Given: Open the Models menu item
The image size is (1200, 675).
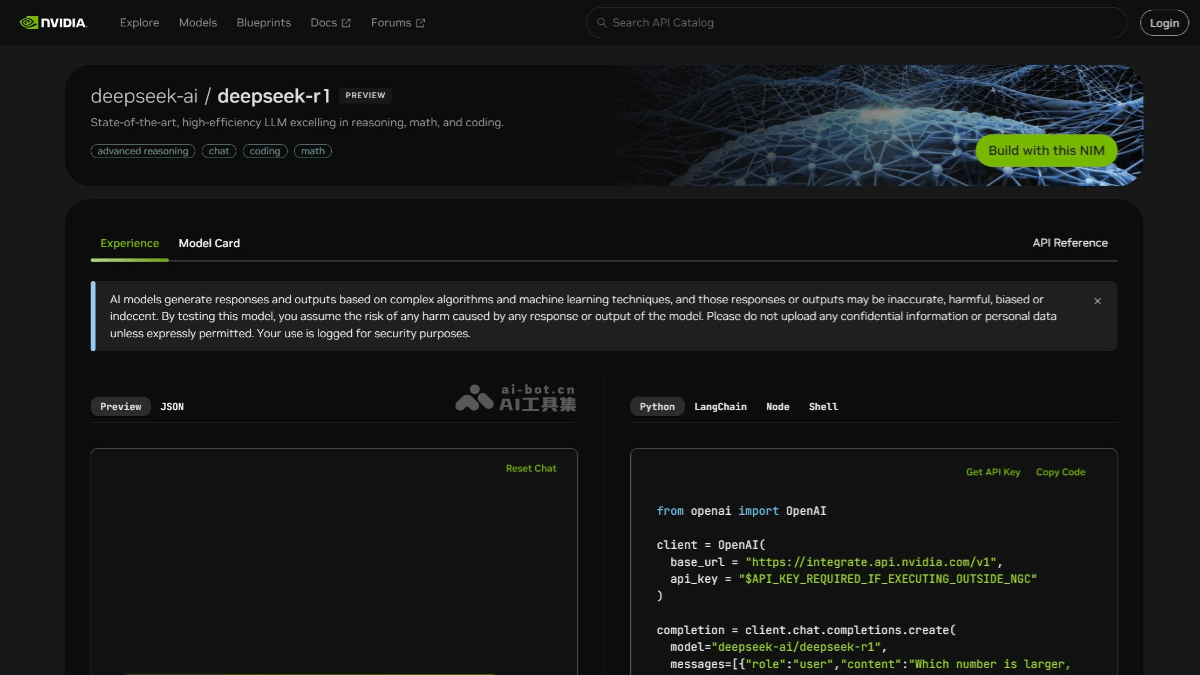Looking at the screenshot, I should (x=198, y=22).
